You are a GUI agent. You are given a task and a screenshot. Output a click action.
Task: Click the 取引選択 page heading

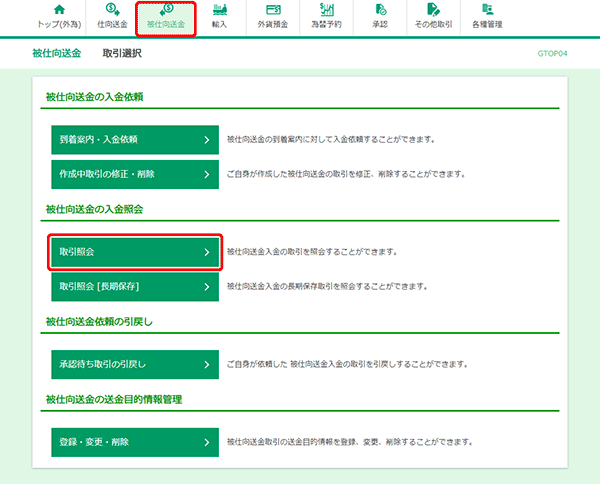(122, 53)
